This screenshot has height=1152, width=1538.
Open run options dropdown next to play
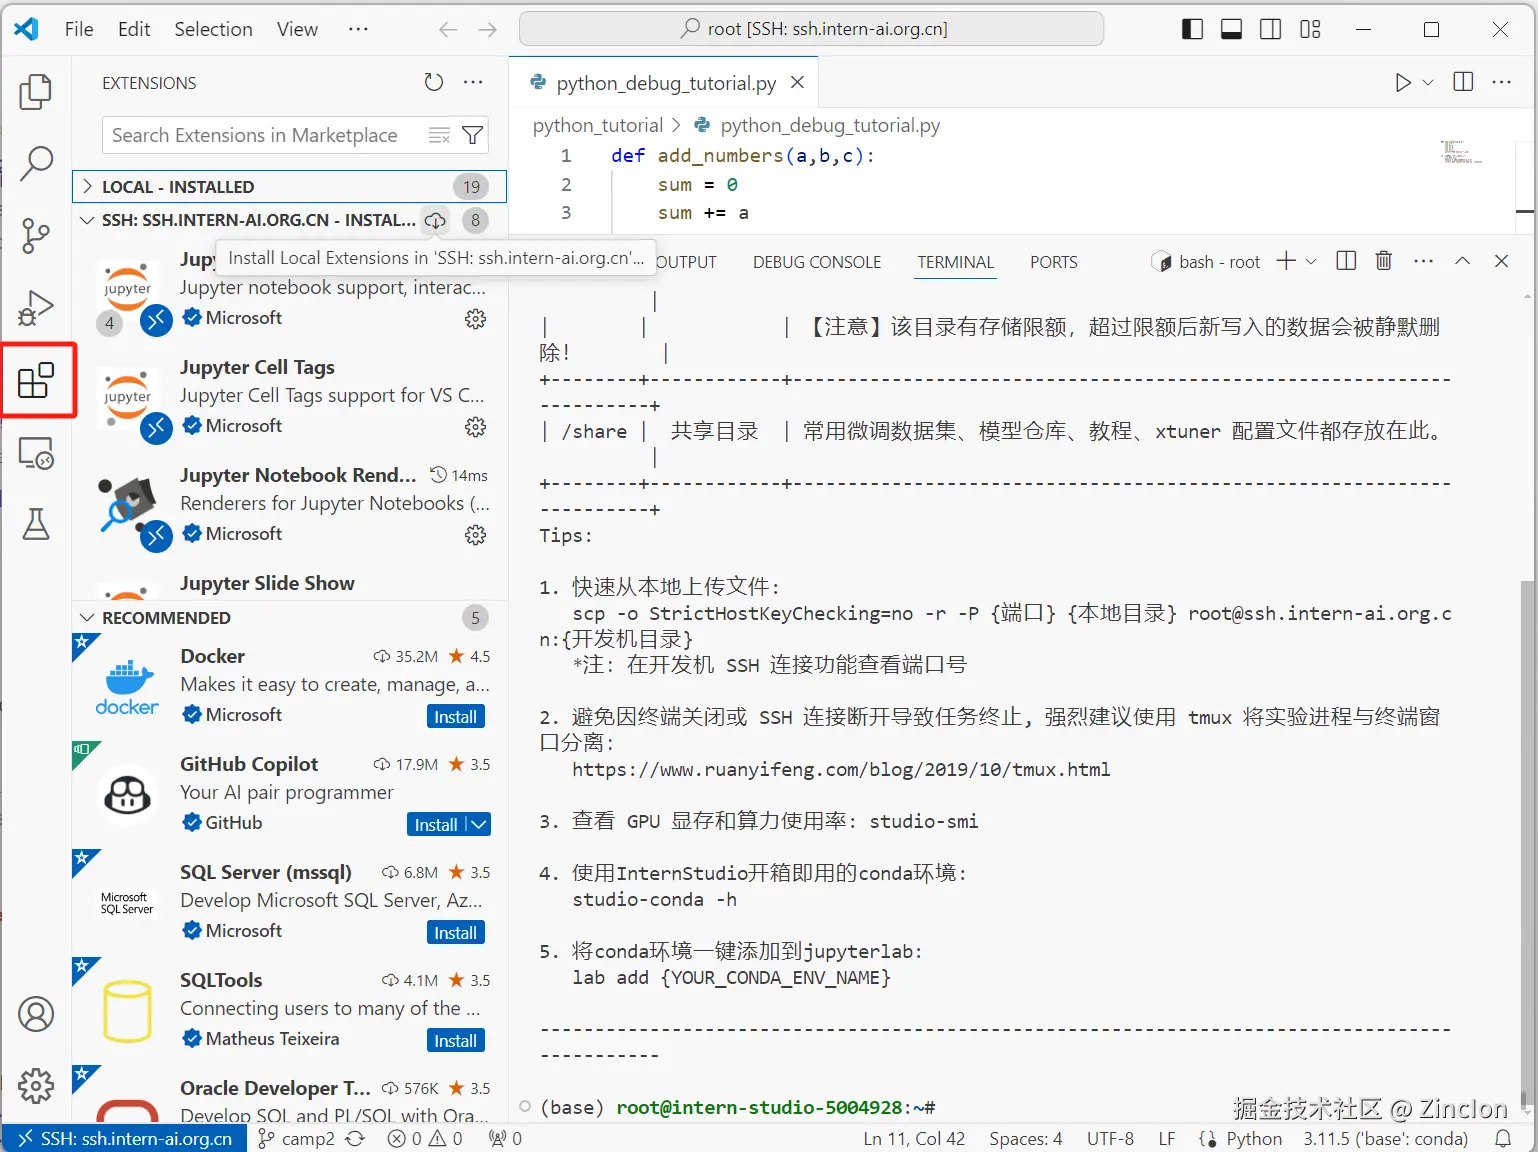(x=1428, y=83)
